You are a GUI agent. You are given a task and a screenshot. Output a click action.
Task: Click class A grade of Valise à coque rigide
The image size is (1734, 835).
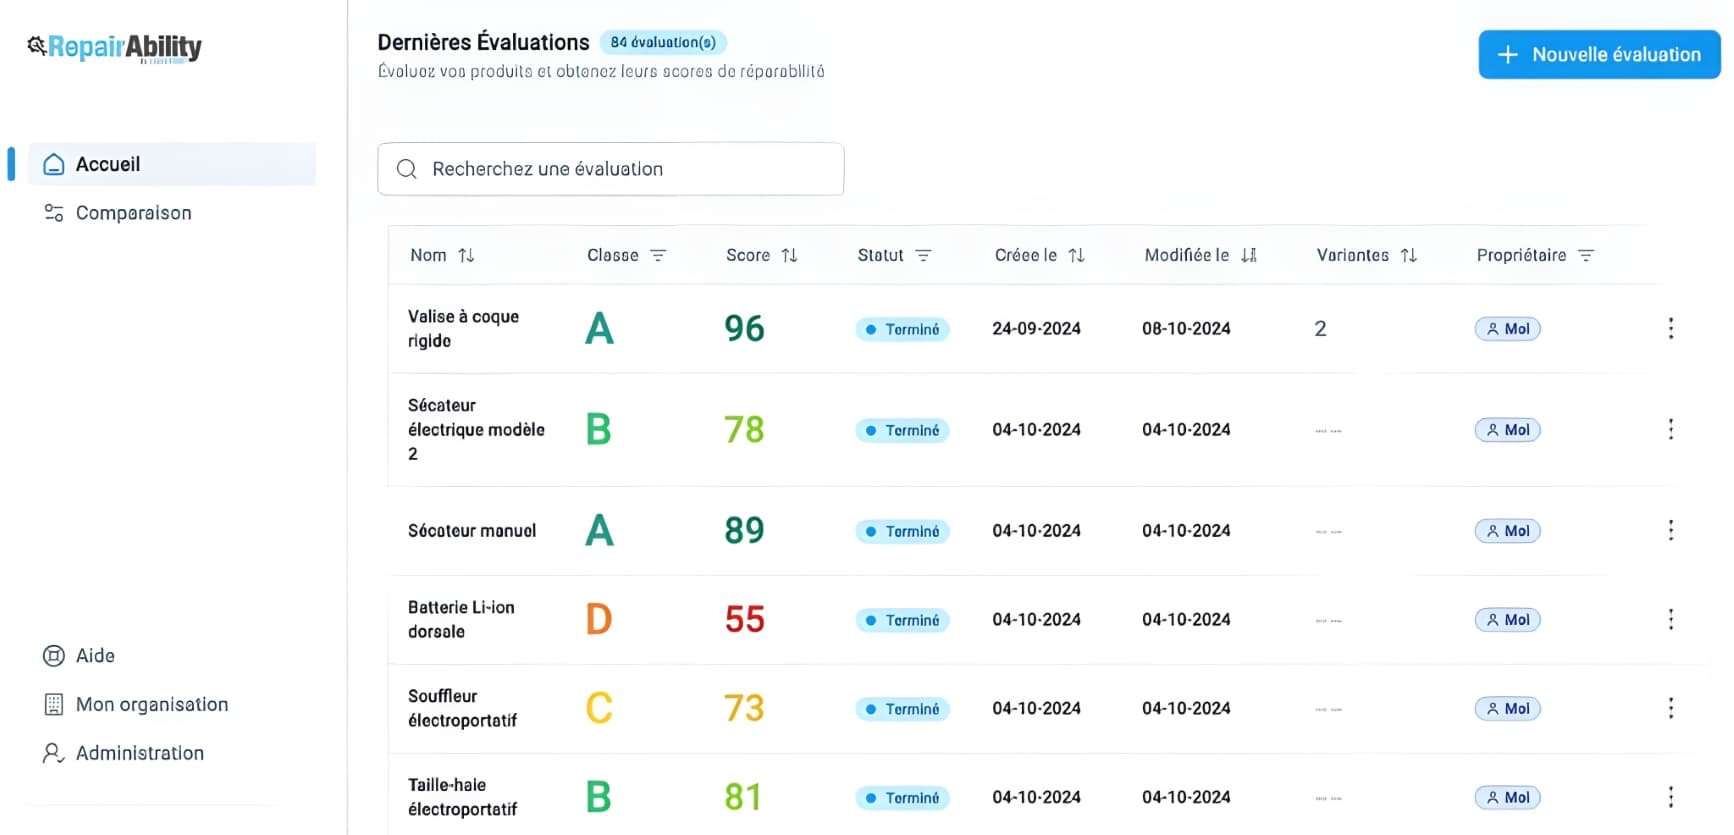(599, 328)
